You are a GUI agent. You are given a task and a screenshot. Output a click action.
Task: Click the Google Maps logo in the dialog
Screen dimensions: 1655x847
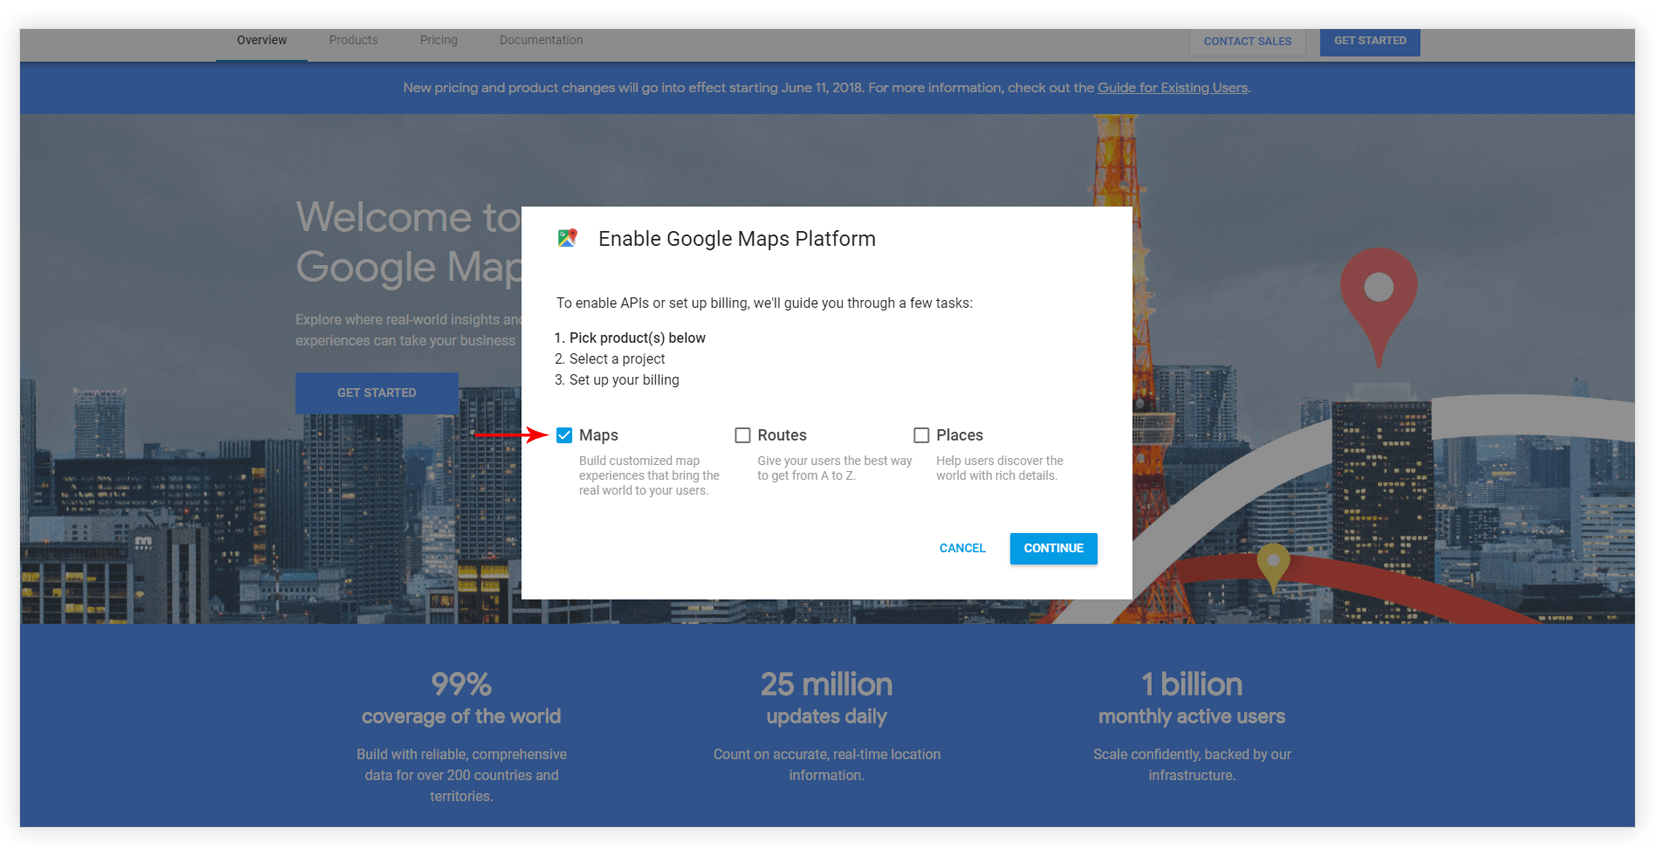(568, 238)
